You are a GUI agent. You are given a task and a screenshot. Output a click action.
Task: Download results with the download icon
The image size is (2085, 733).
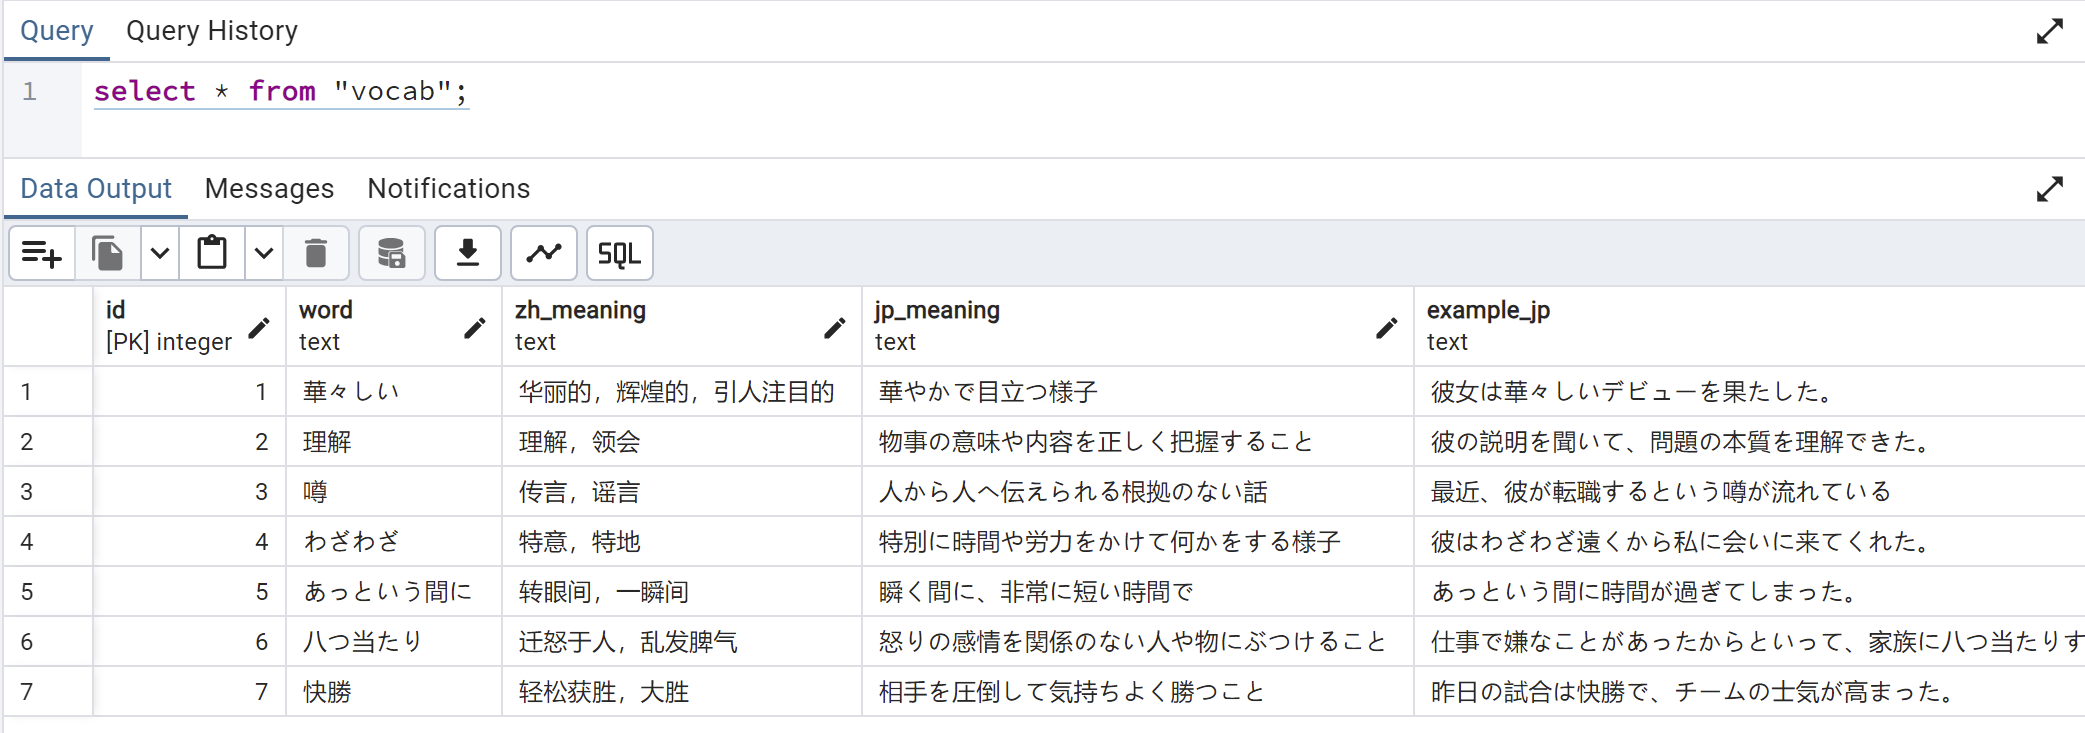pyautogui.click(x=468, y=254)
